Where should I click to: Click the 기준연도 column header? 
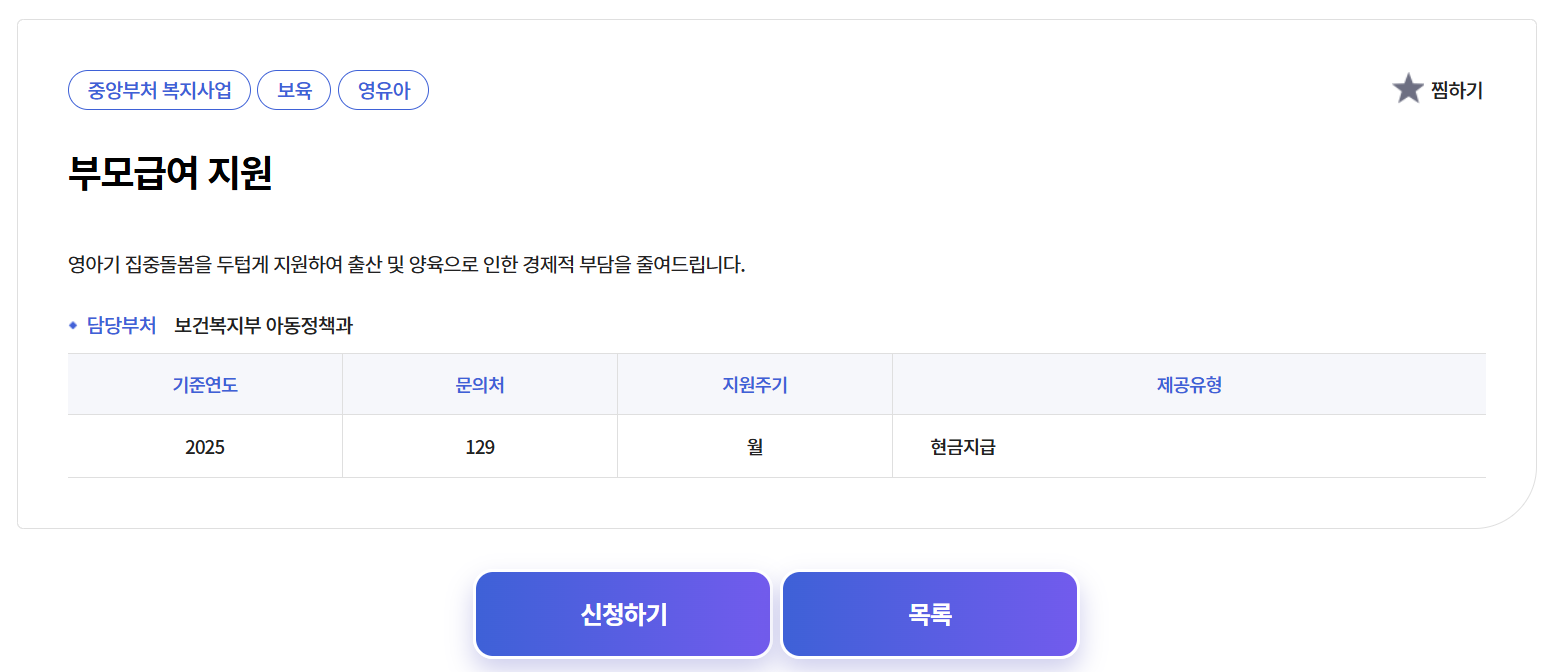point(204,384)
